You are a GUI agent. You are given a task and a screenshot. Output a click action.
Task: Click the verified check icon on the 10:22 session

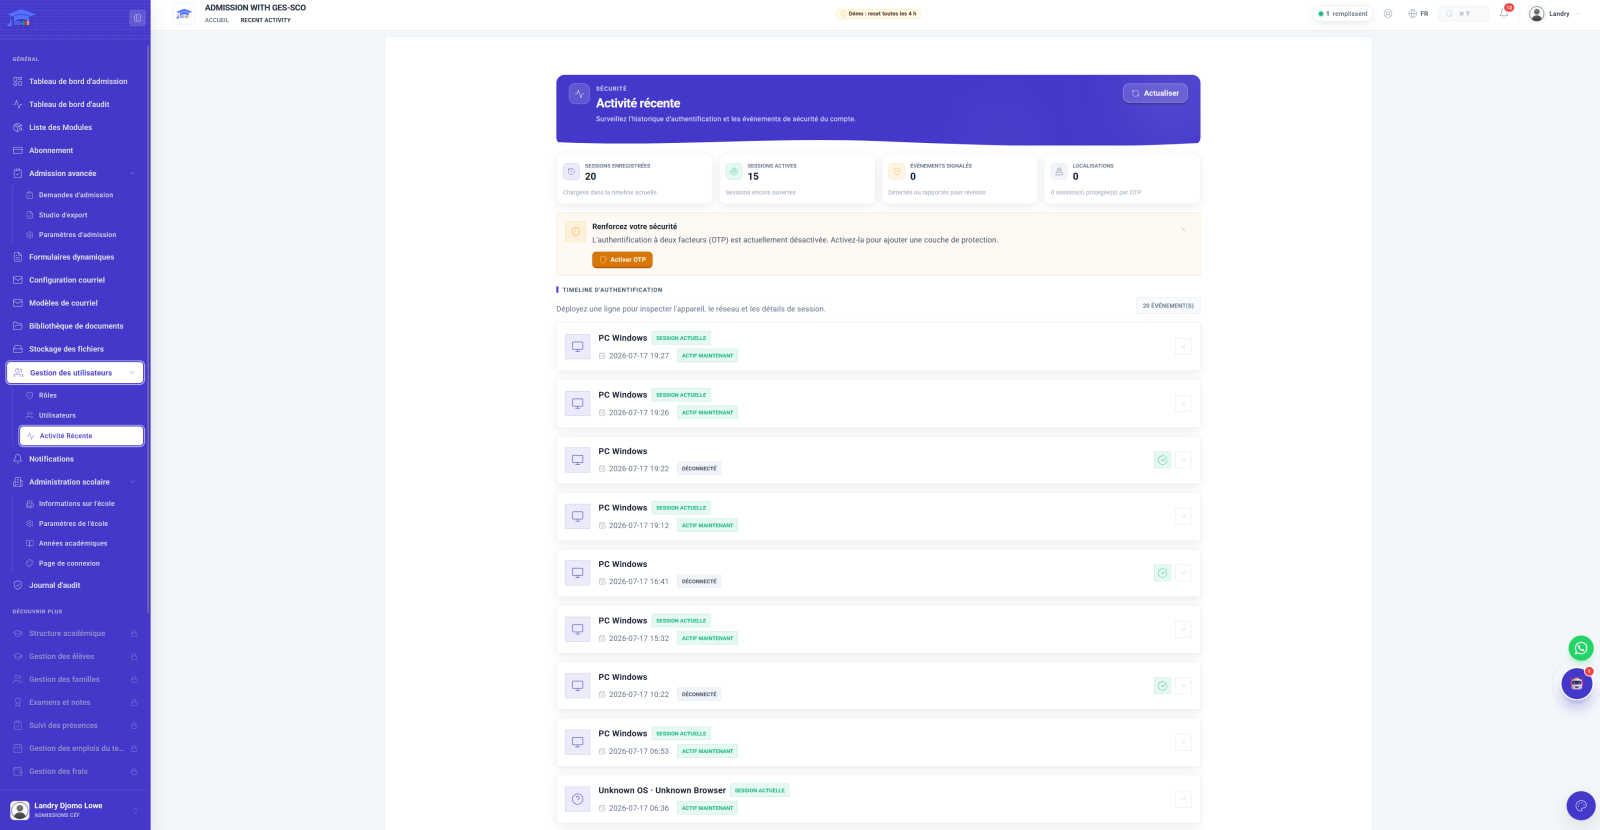(x=1162, y=686)
